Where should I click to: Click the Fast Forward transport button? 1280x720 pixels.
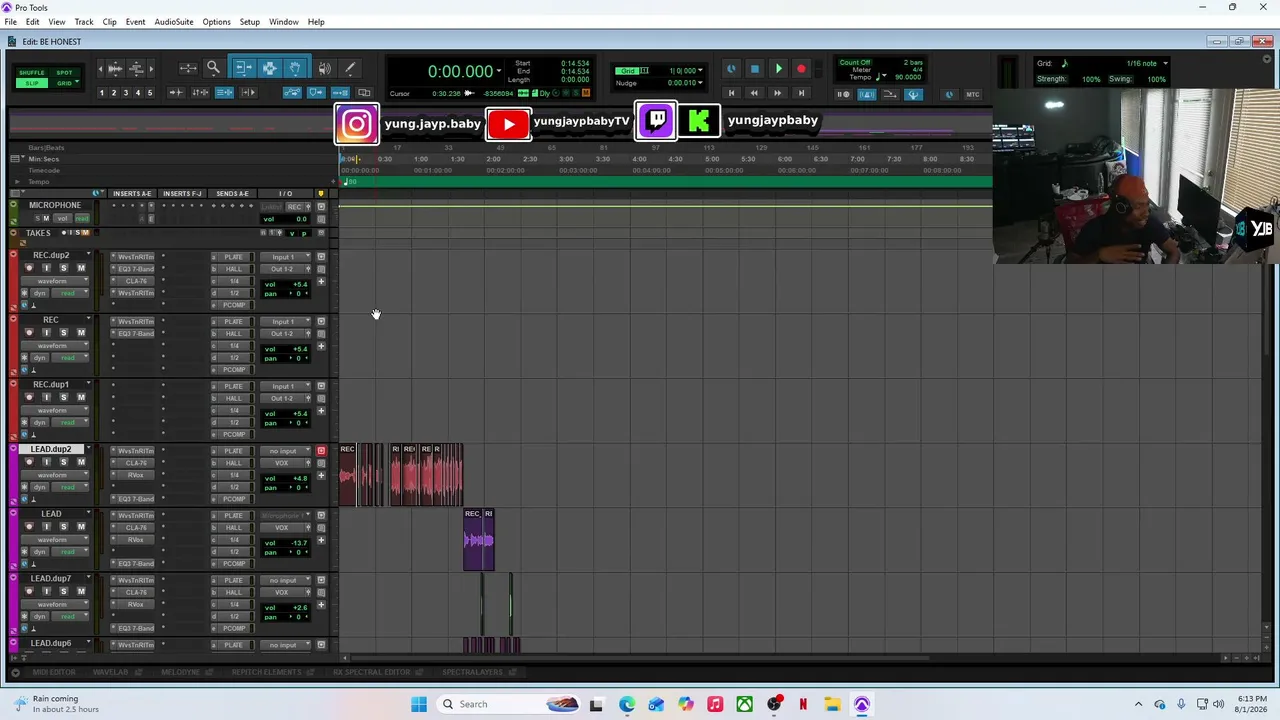click(778, 93)
